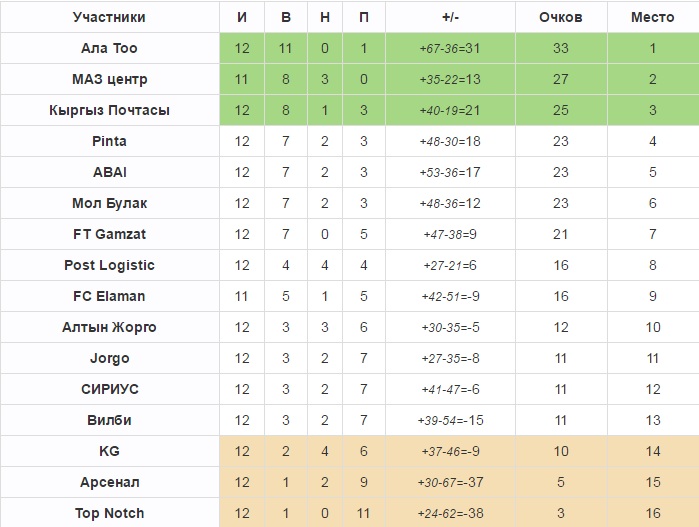Screen dimensions: 699x527
Task: Select the Кыргыз Почтасы team name
Action: pos(109,110)
